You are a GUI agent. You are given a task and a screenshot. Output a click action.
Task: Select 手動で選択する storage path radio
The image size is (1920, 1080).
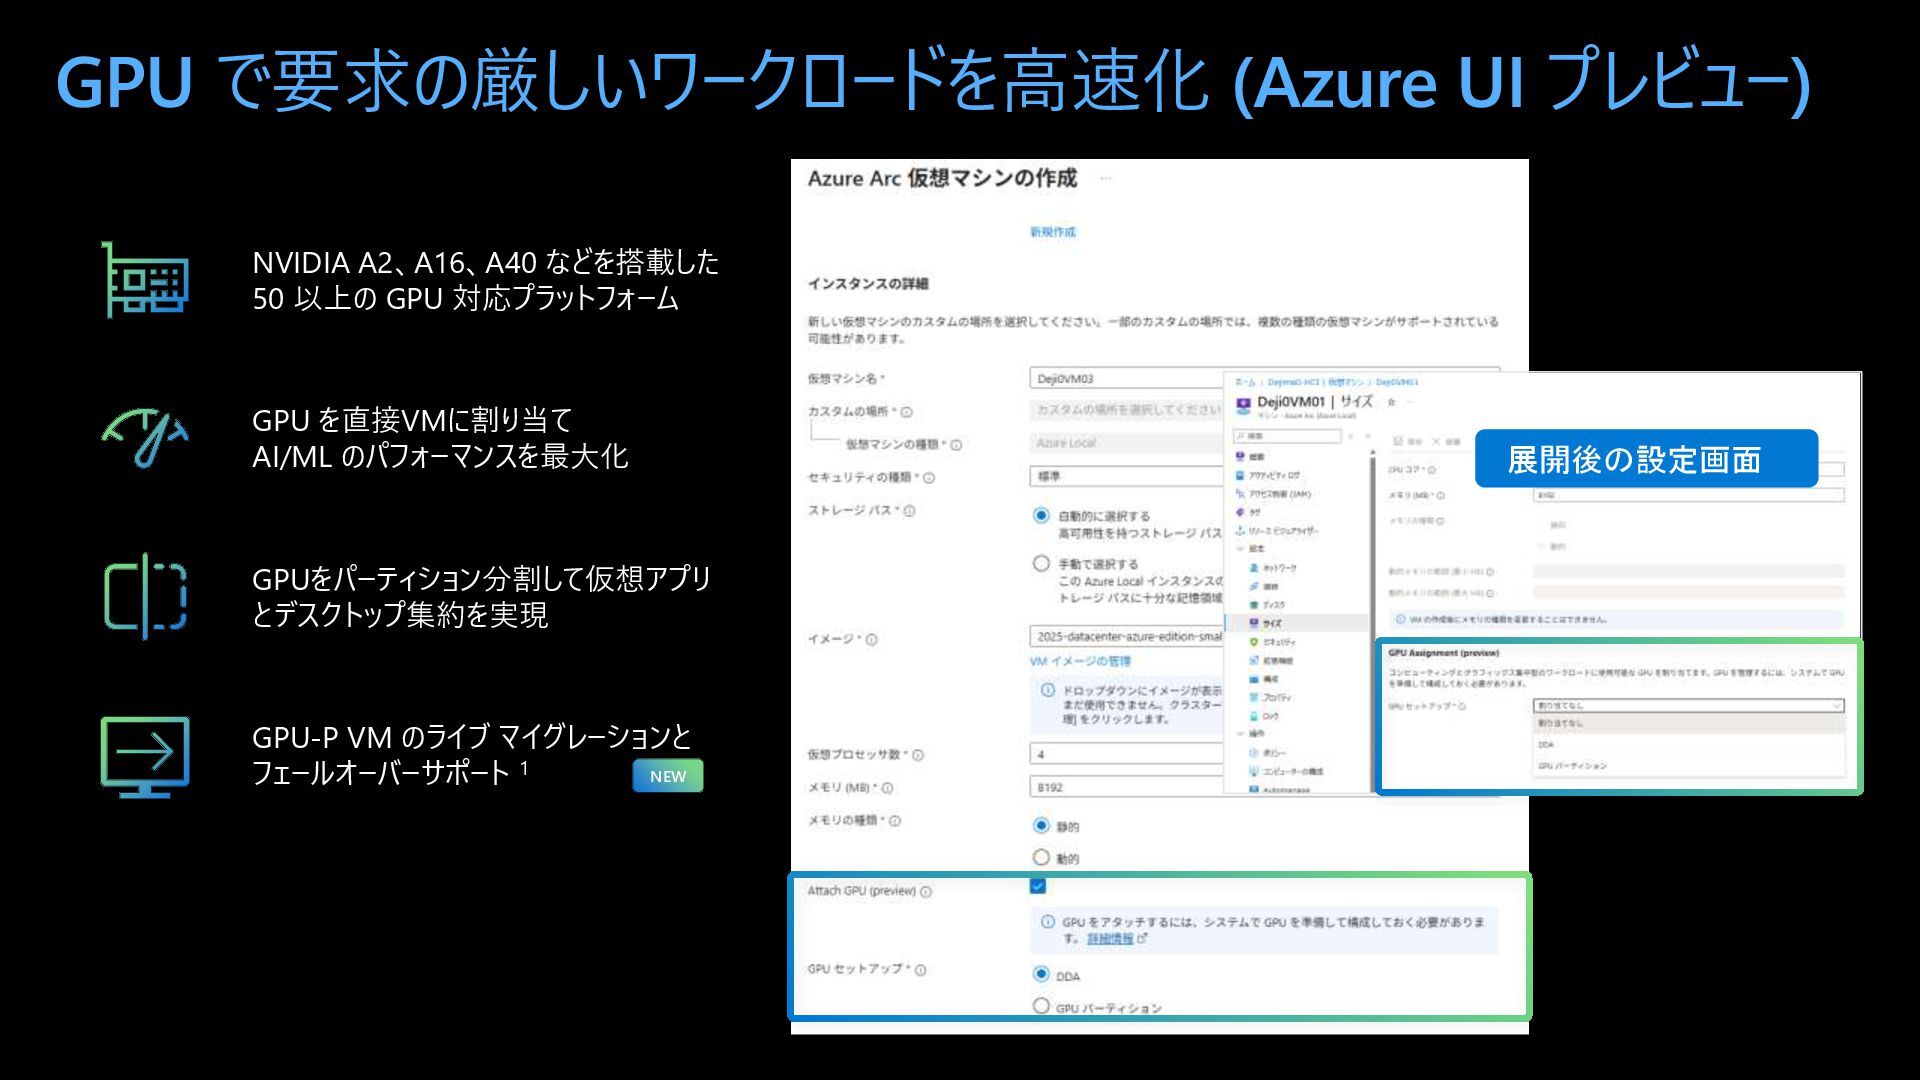[x=1041, y=563]
